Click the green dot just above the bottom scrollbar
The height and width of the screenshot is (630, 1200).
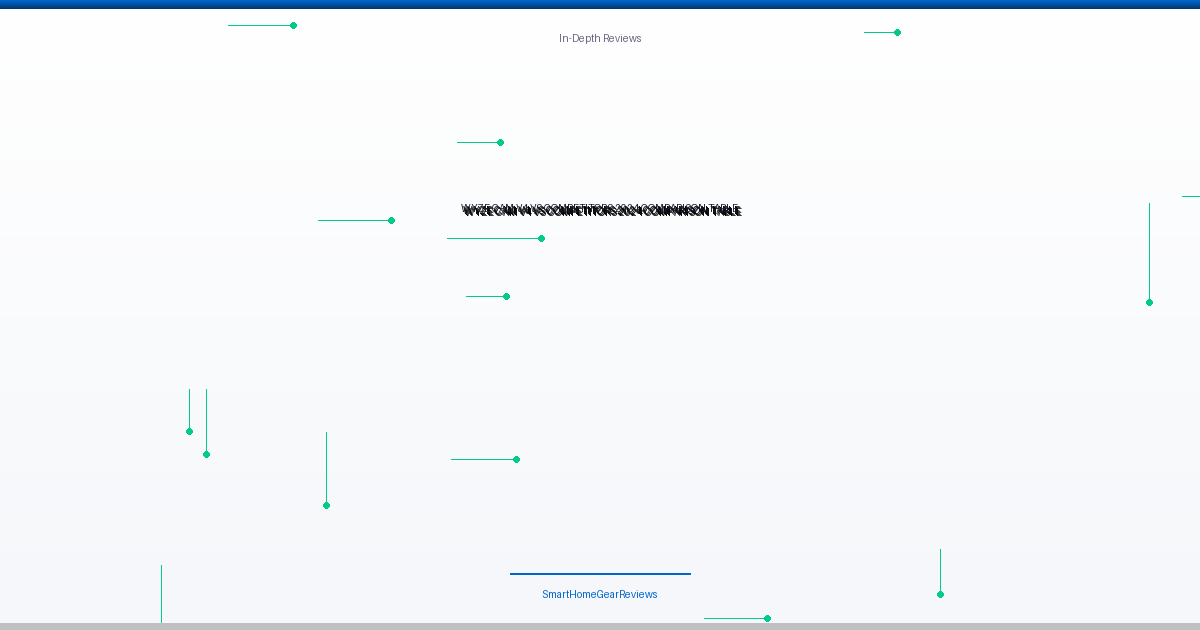767,618
